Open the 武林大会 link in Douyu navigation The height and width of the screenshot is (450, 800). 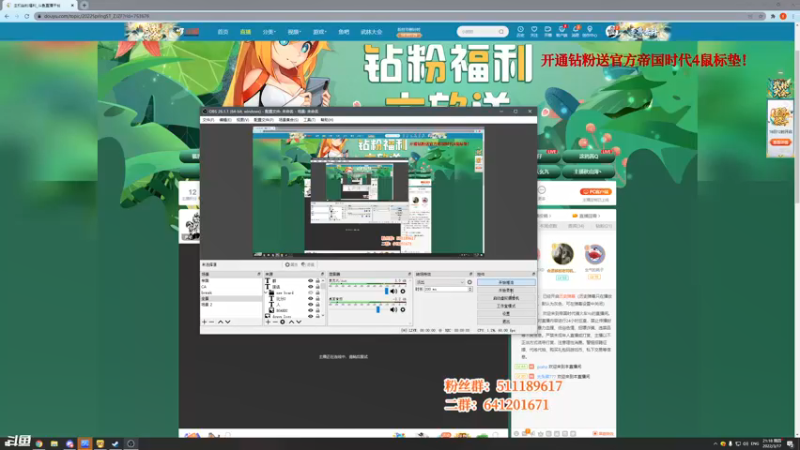[x=371, y=32]
